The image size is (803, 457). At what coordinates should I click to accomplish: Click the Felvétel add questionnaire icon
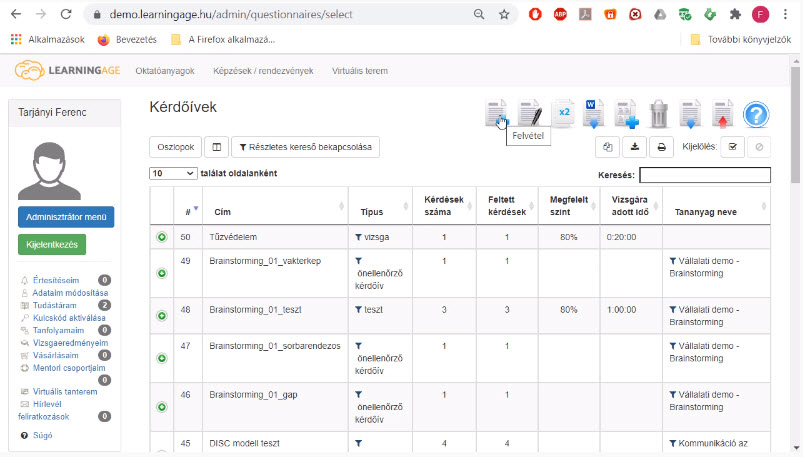(x=497, y=113)
